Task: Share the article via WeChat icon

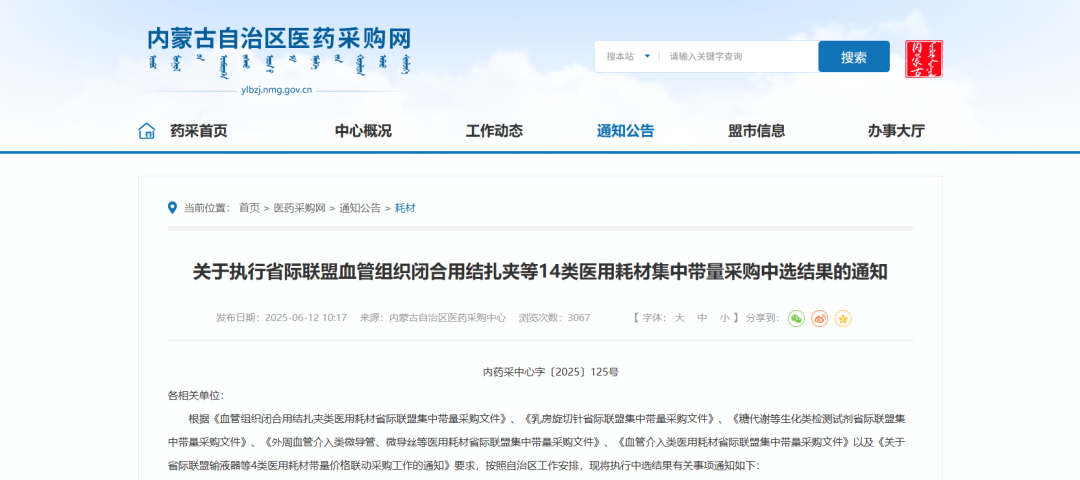Action: pos(796,318)
